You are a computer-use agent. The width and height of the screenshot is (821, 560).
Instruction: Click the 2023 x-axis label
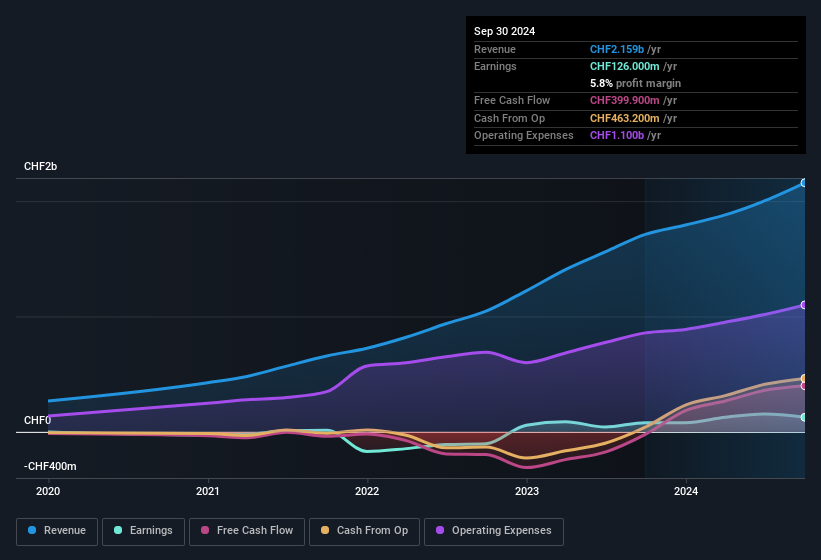click(527, 491)
